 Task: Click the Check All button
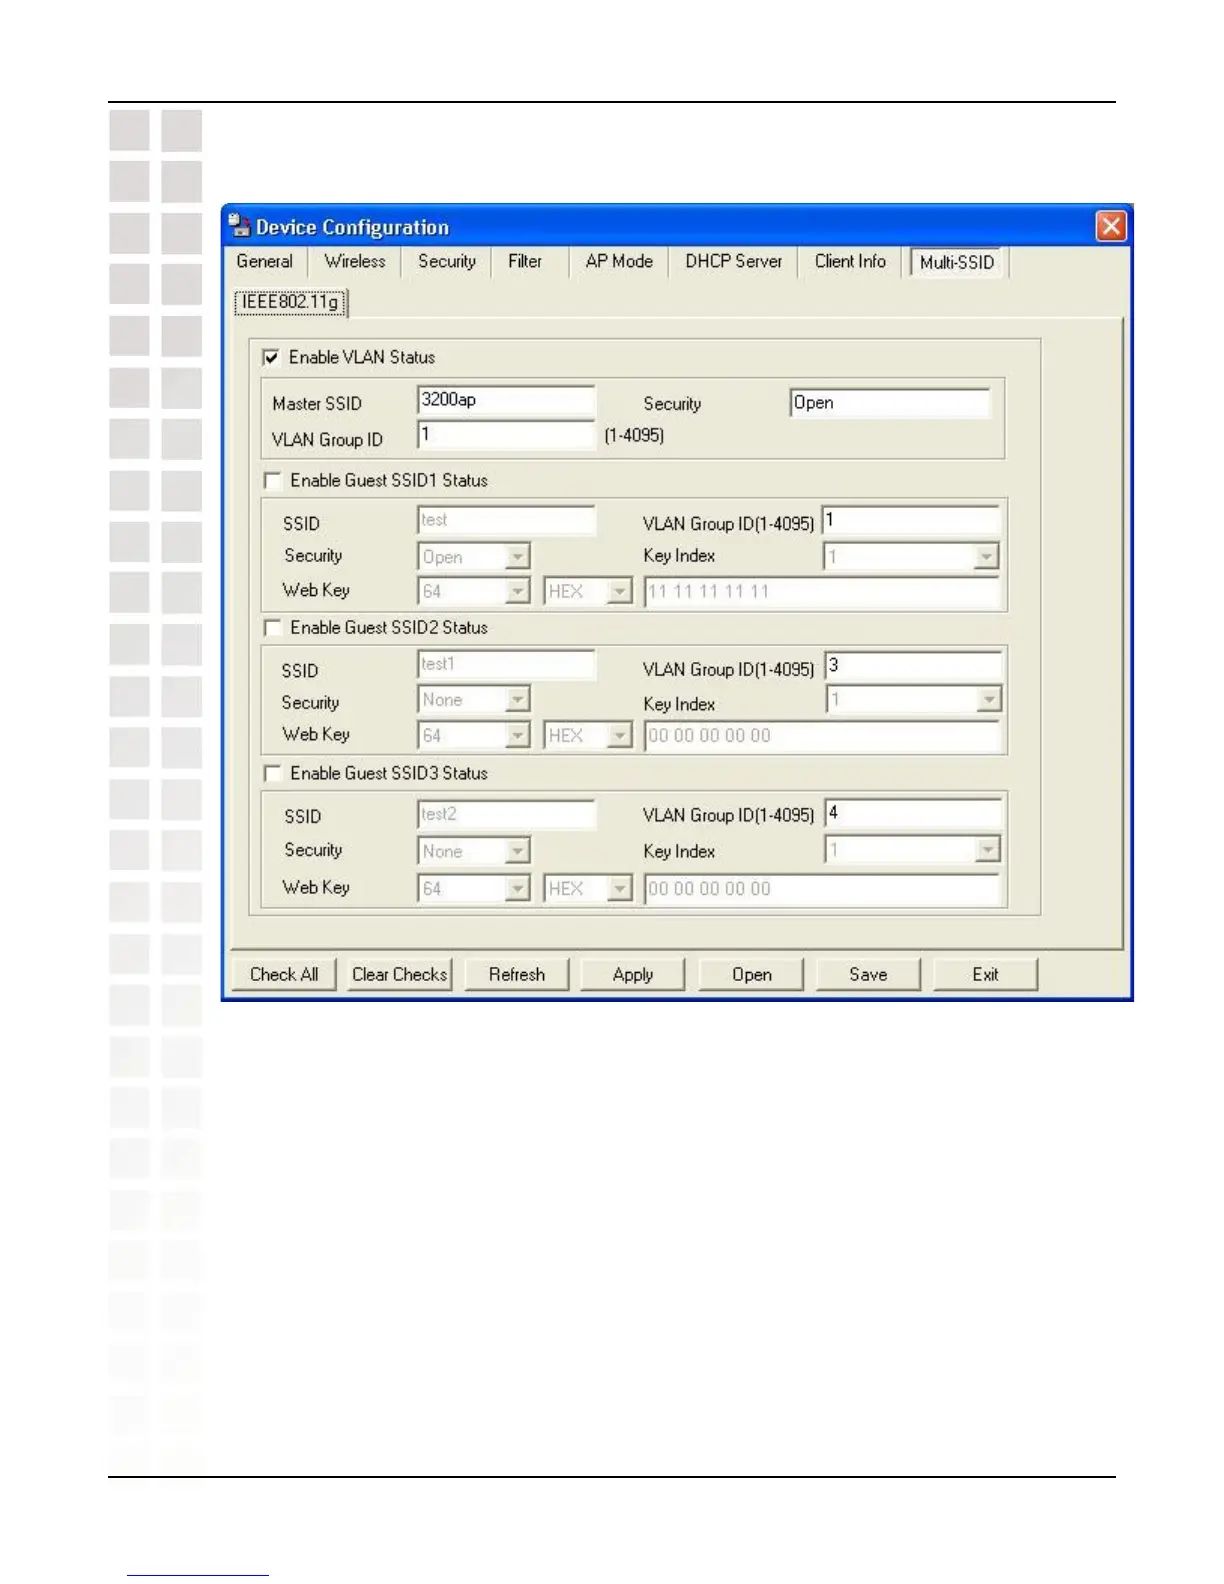point(284,974)
